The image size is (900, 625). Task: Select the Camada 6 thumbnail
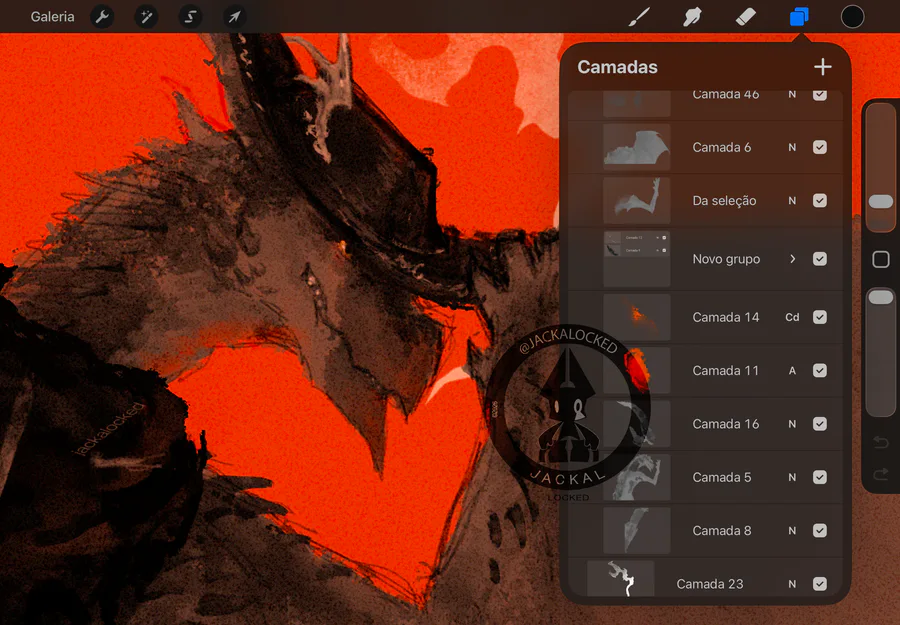637,147
